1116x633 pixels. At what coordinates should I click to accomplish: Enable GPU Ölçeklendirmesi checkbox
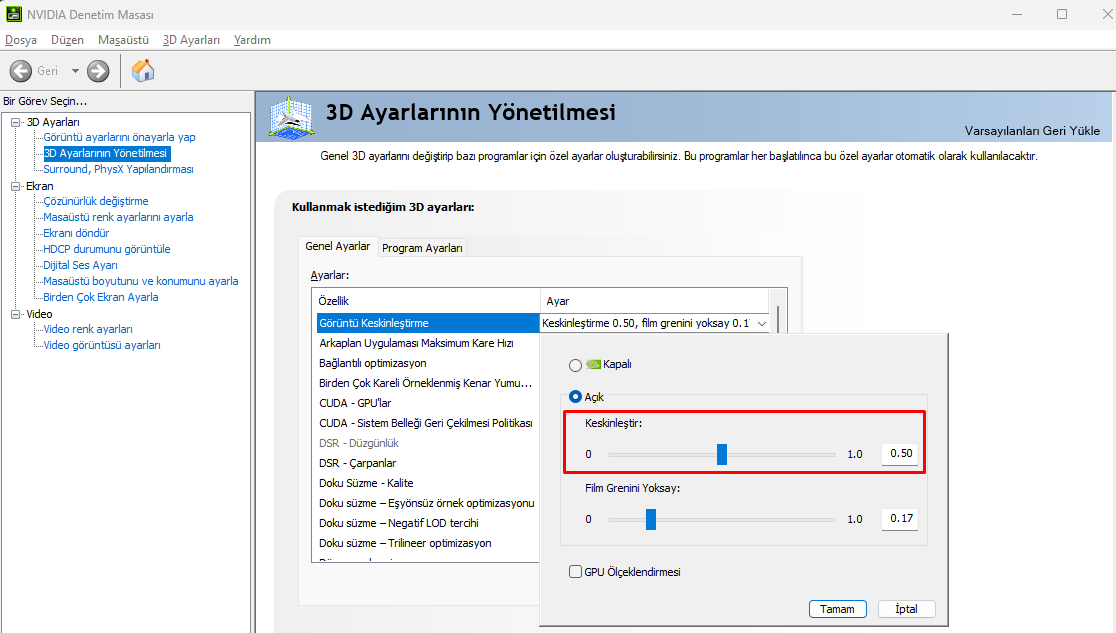(x=575, y=572)
